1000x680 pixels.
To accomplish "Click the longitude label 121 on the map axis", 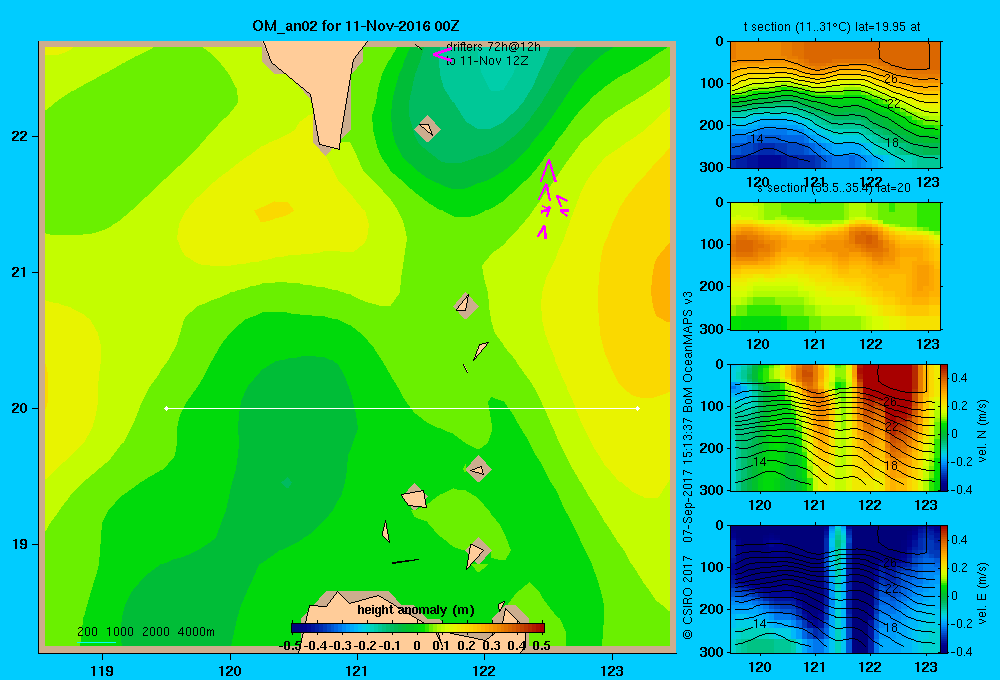I will (x=357, y=670).
